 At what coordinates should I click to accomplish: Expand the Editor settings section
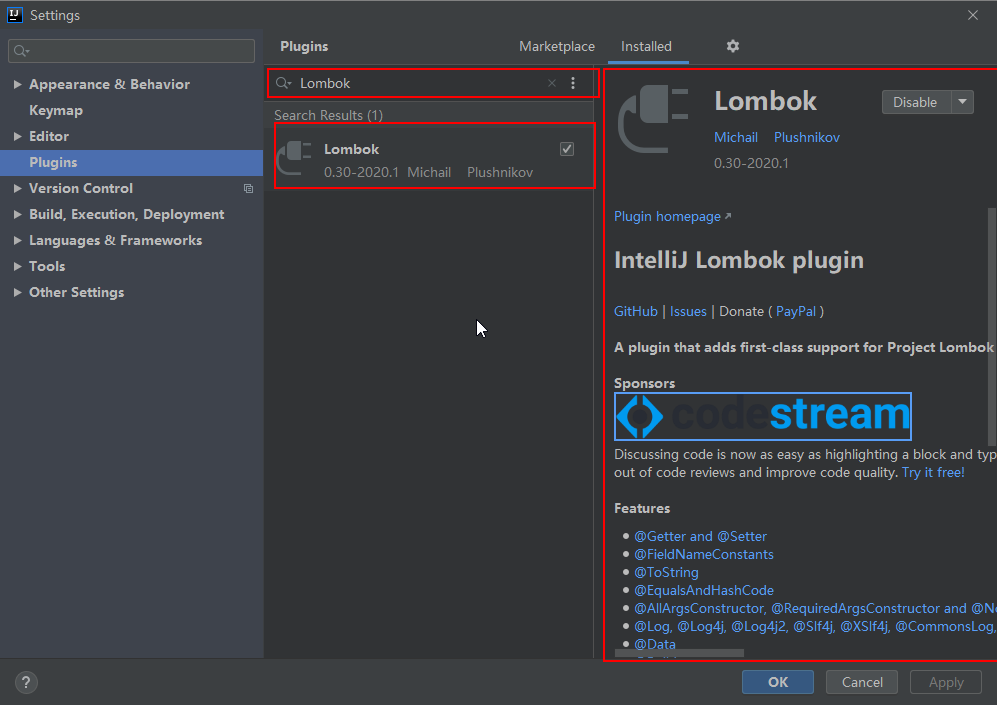pos(18,137)
